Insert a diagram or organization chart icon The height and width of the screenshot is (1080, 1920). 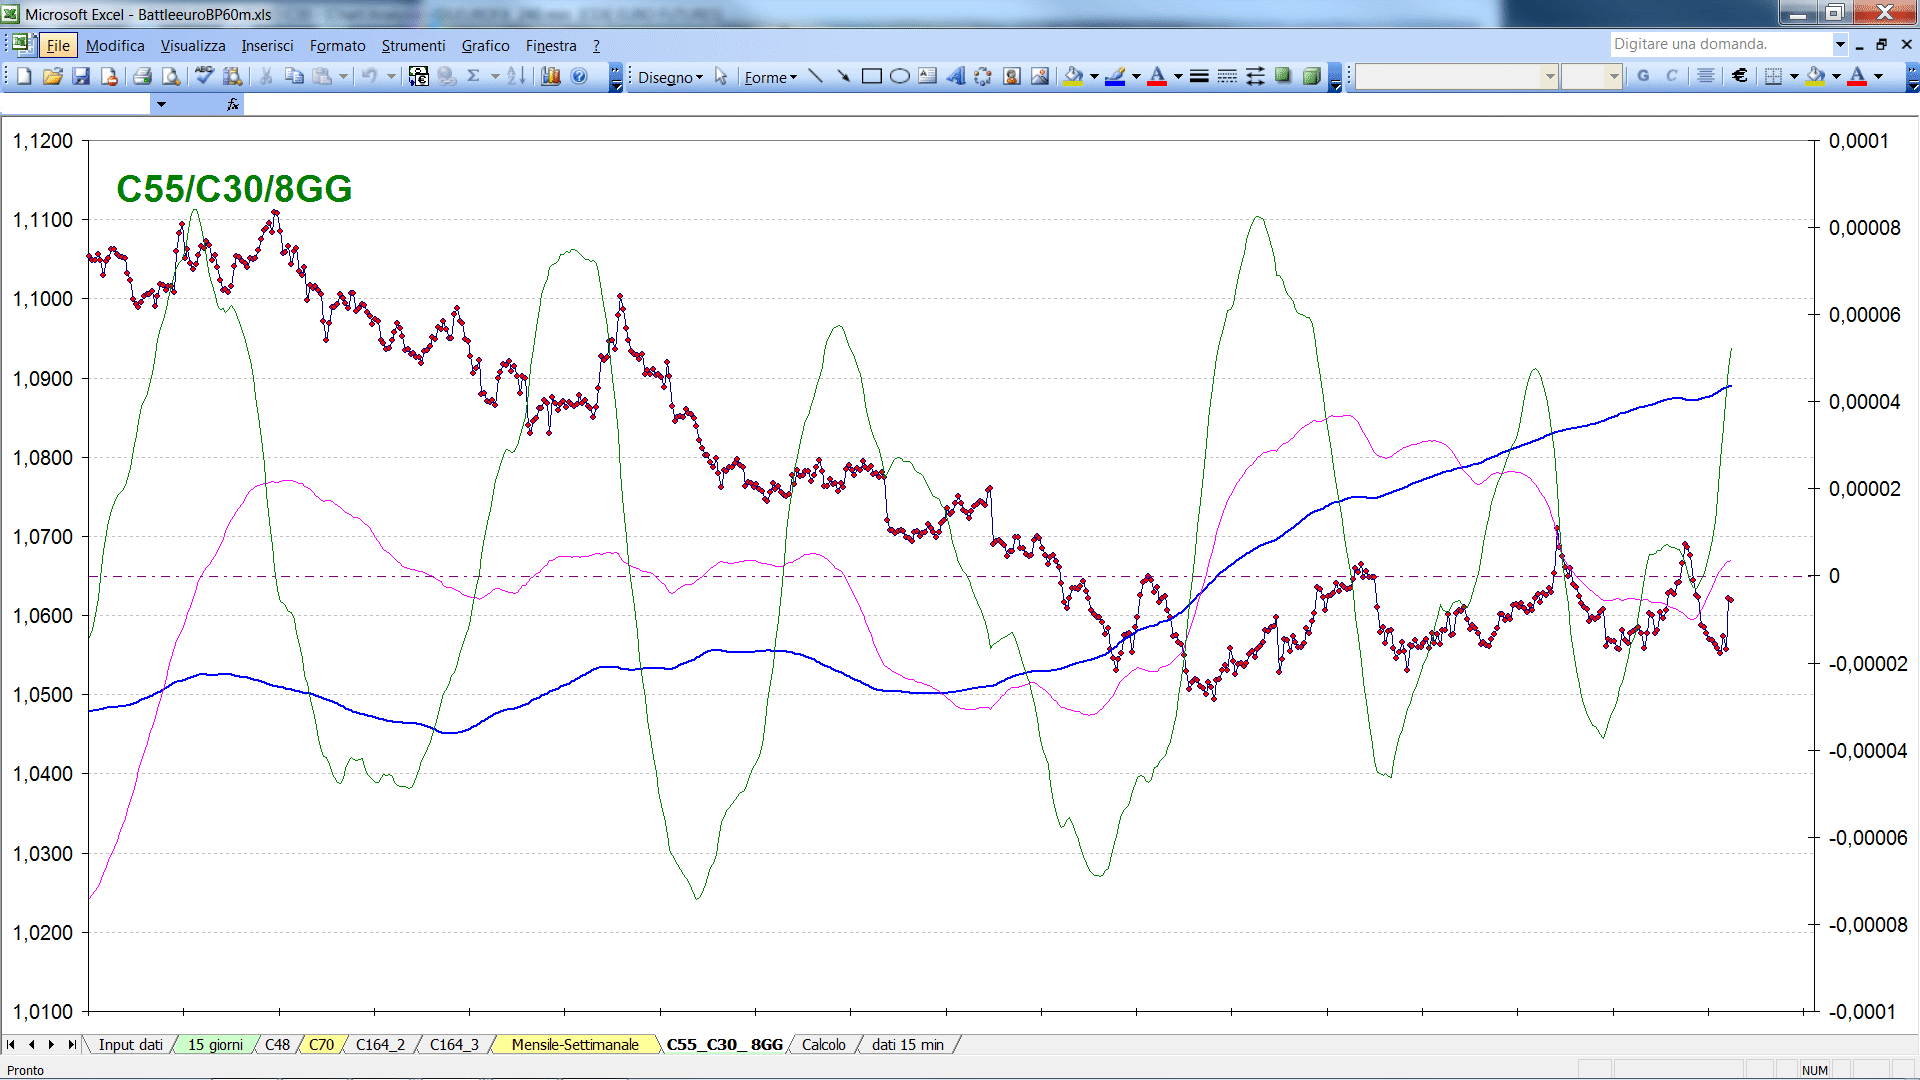click(x=984, y=77)
